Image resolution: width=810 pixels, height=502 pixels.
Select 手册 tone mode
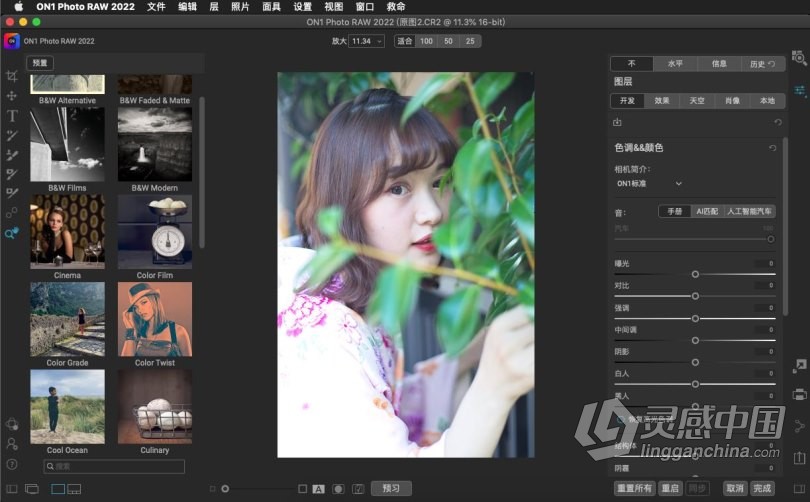[x=675, y=212]
